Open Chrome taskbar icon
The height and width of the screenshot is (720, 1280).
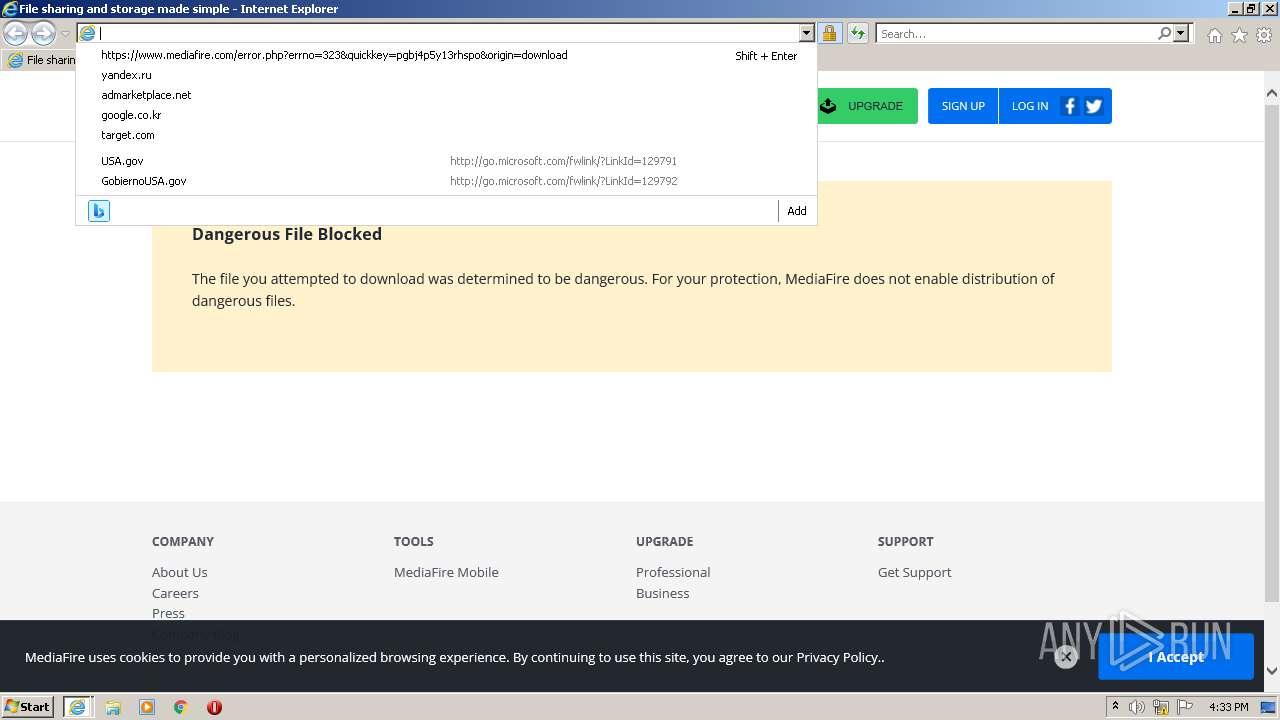click(181, 707)
